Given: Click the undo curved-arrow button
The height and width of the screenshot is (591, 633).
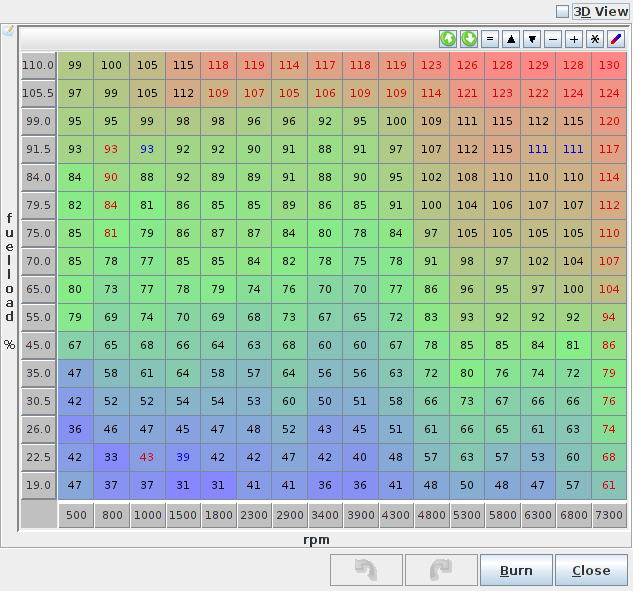Looking at the screenshot, I should point(365,570).
